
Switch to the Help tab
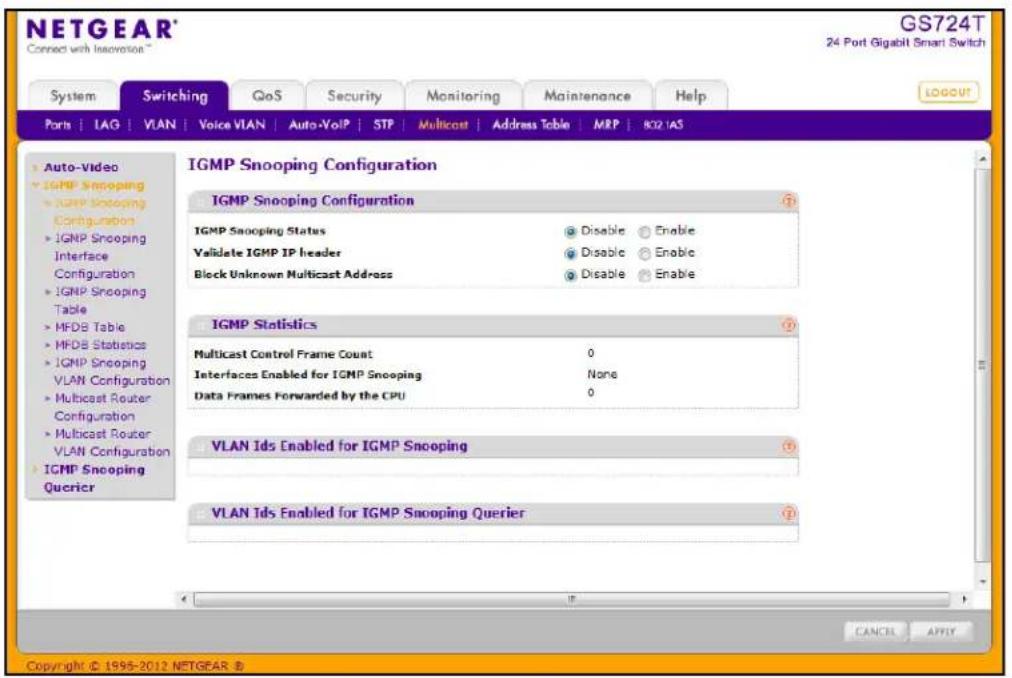(691, 96)
